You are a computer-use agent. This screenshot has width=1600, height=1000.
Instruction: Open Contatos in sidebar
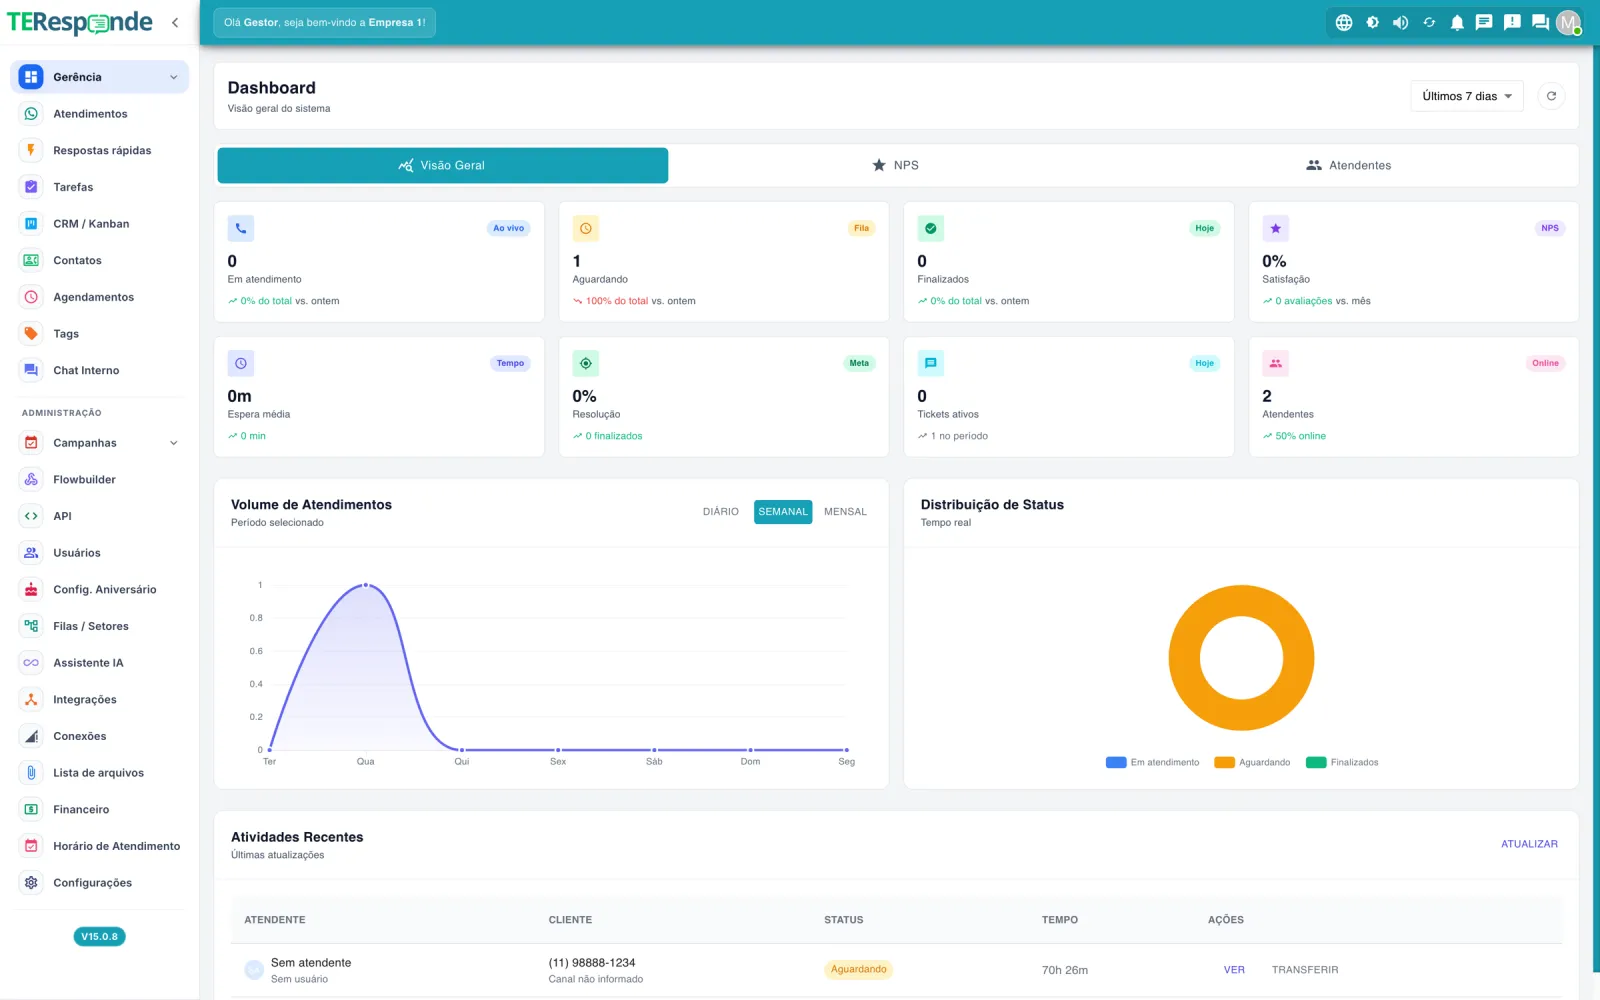[99, 260]
